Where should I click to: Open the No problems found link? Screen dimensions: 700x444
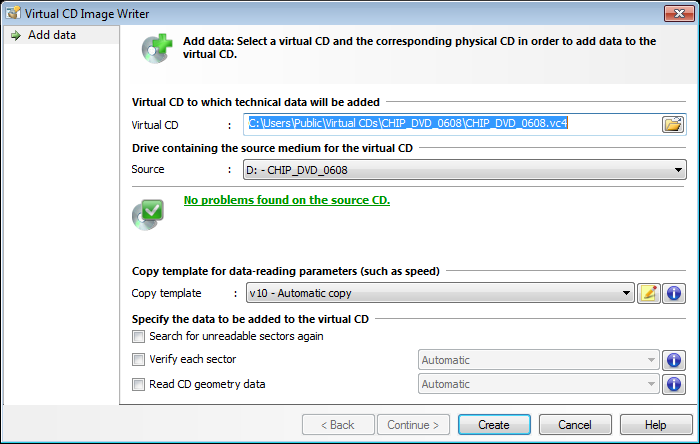click(286, 200)
